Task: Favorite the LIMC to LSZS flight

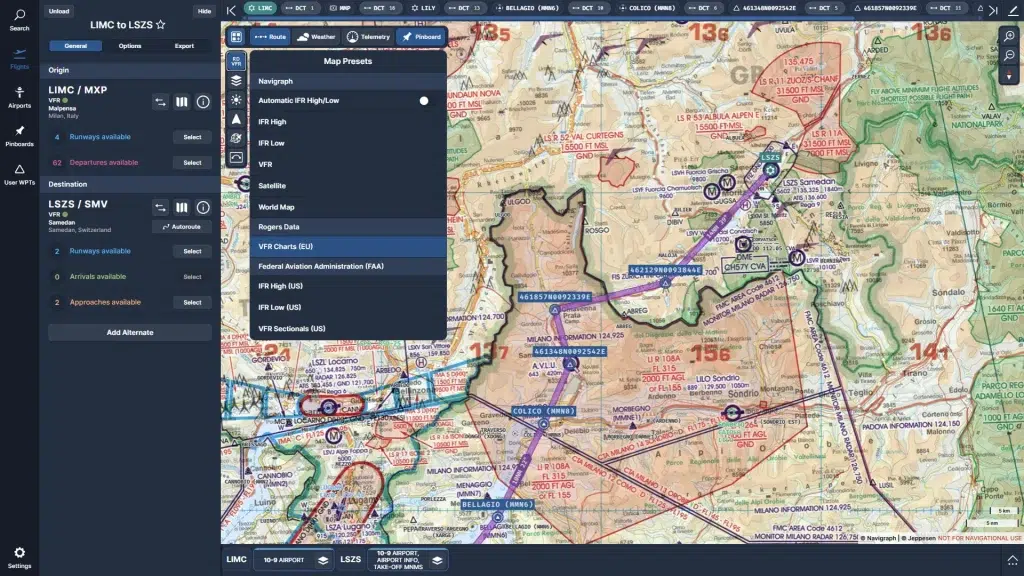Action: pyautogui.click(x=161, y=24)
